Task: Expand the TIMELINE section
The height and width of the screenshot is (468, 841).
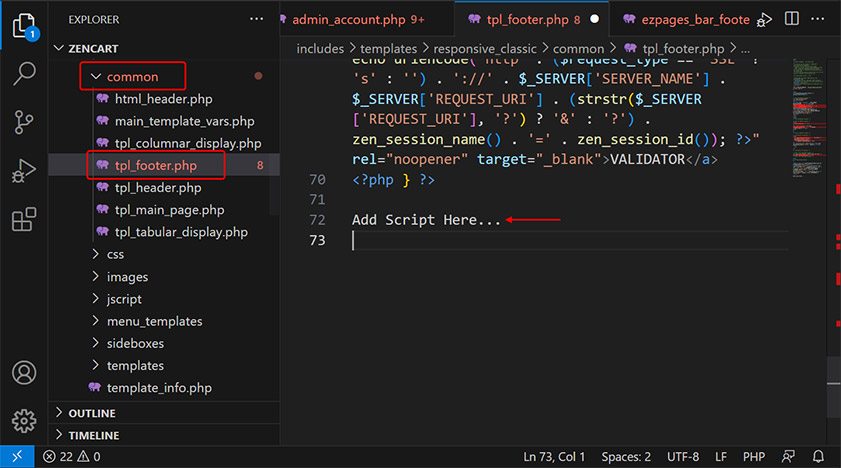Action: click(93, 435)
